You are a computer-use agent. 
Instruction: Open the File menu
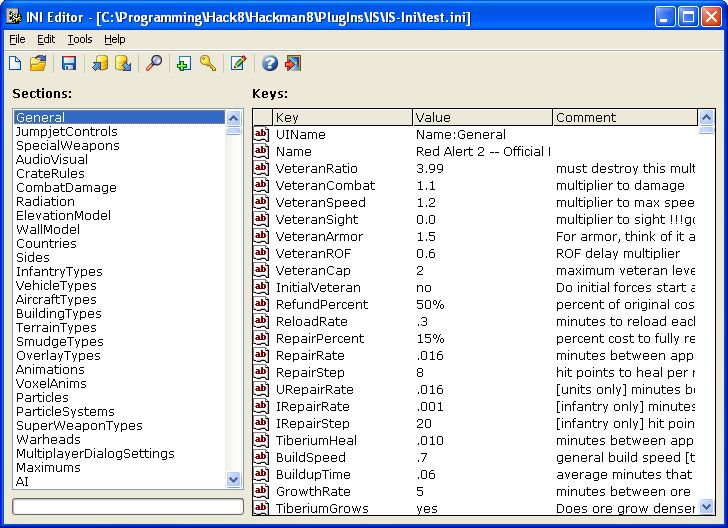(x=17, y=39)
